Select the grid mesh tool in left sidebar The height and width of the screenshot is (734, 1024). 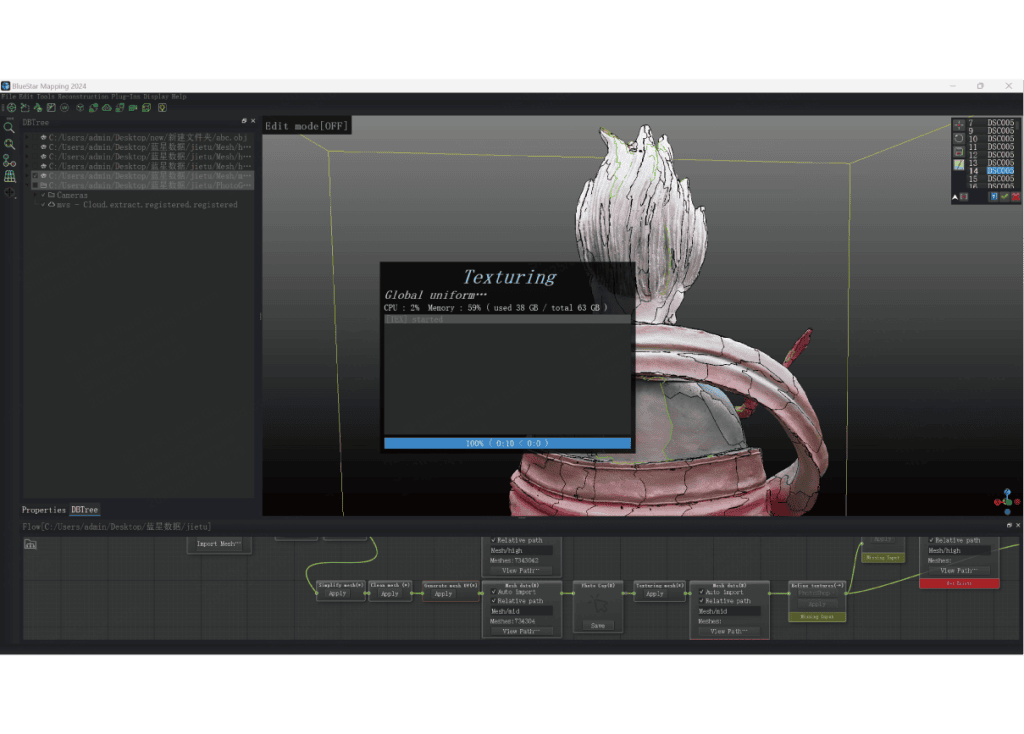pos(10,176)
